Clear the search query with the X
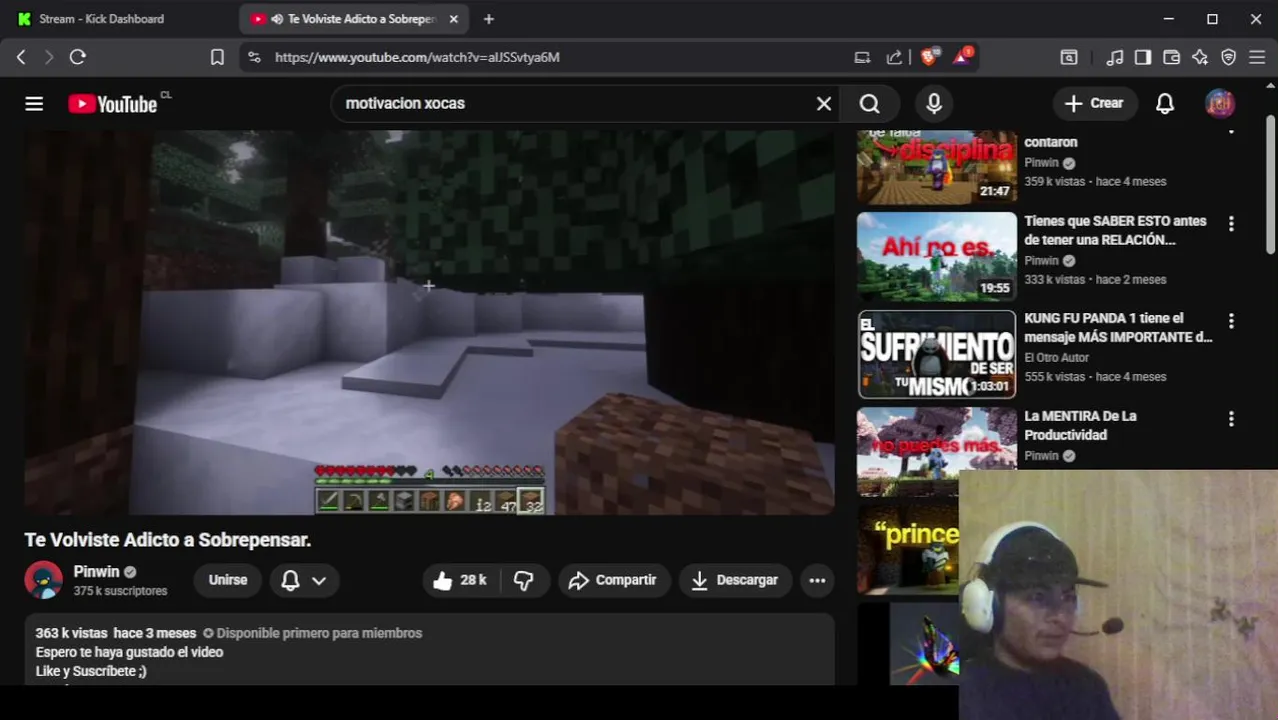Viewport: 1278px width, 720px height. (824, 103)
